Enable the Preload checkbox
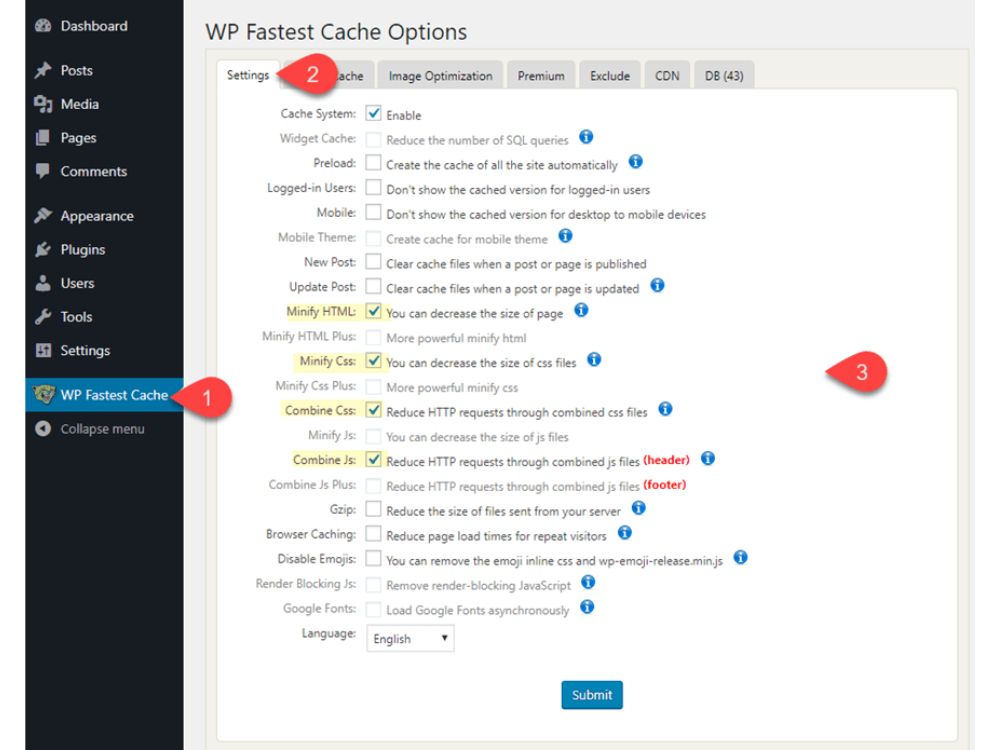The height and width of the screenshot is (750, 1000). 374,163
